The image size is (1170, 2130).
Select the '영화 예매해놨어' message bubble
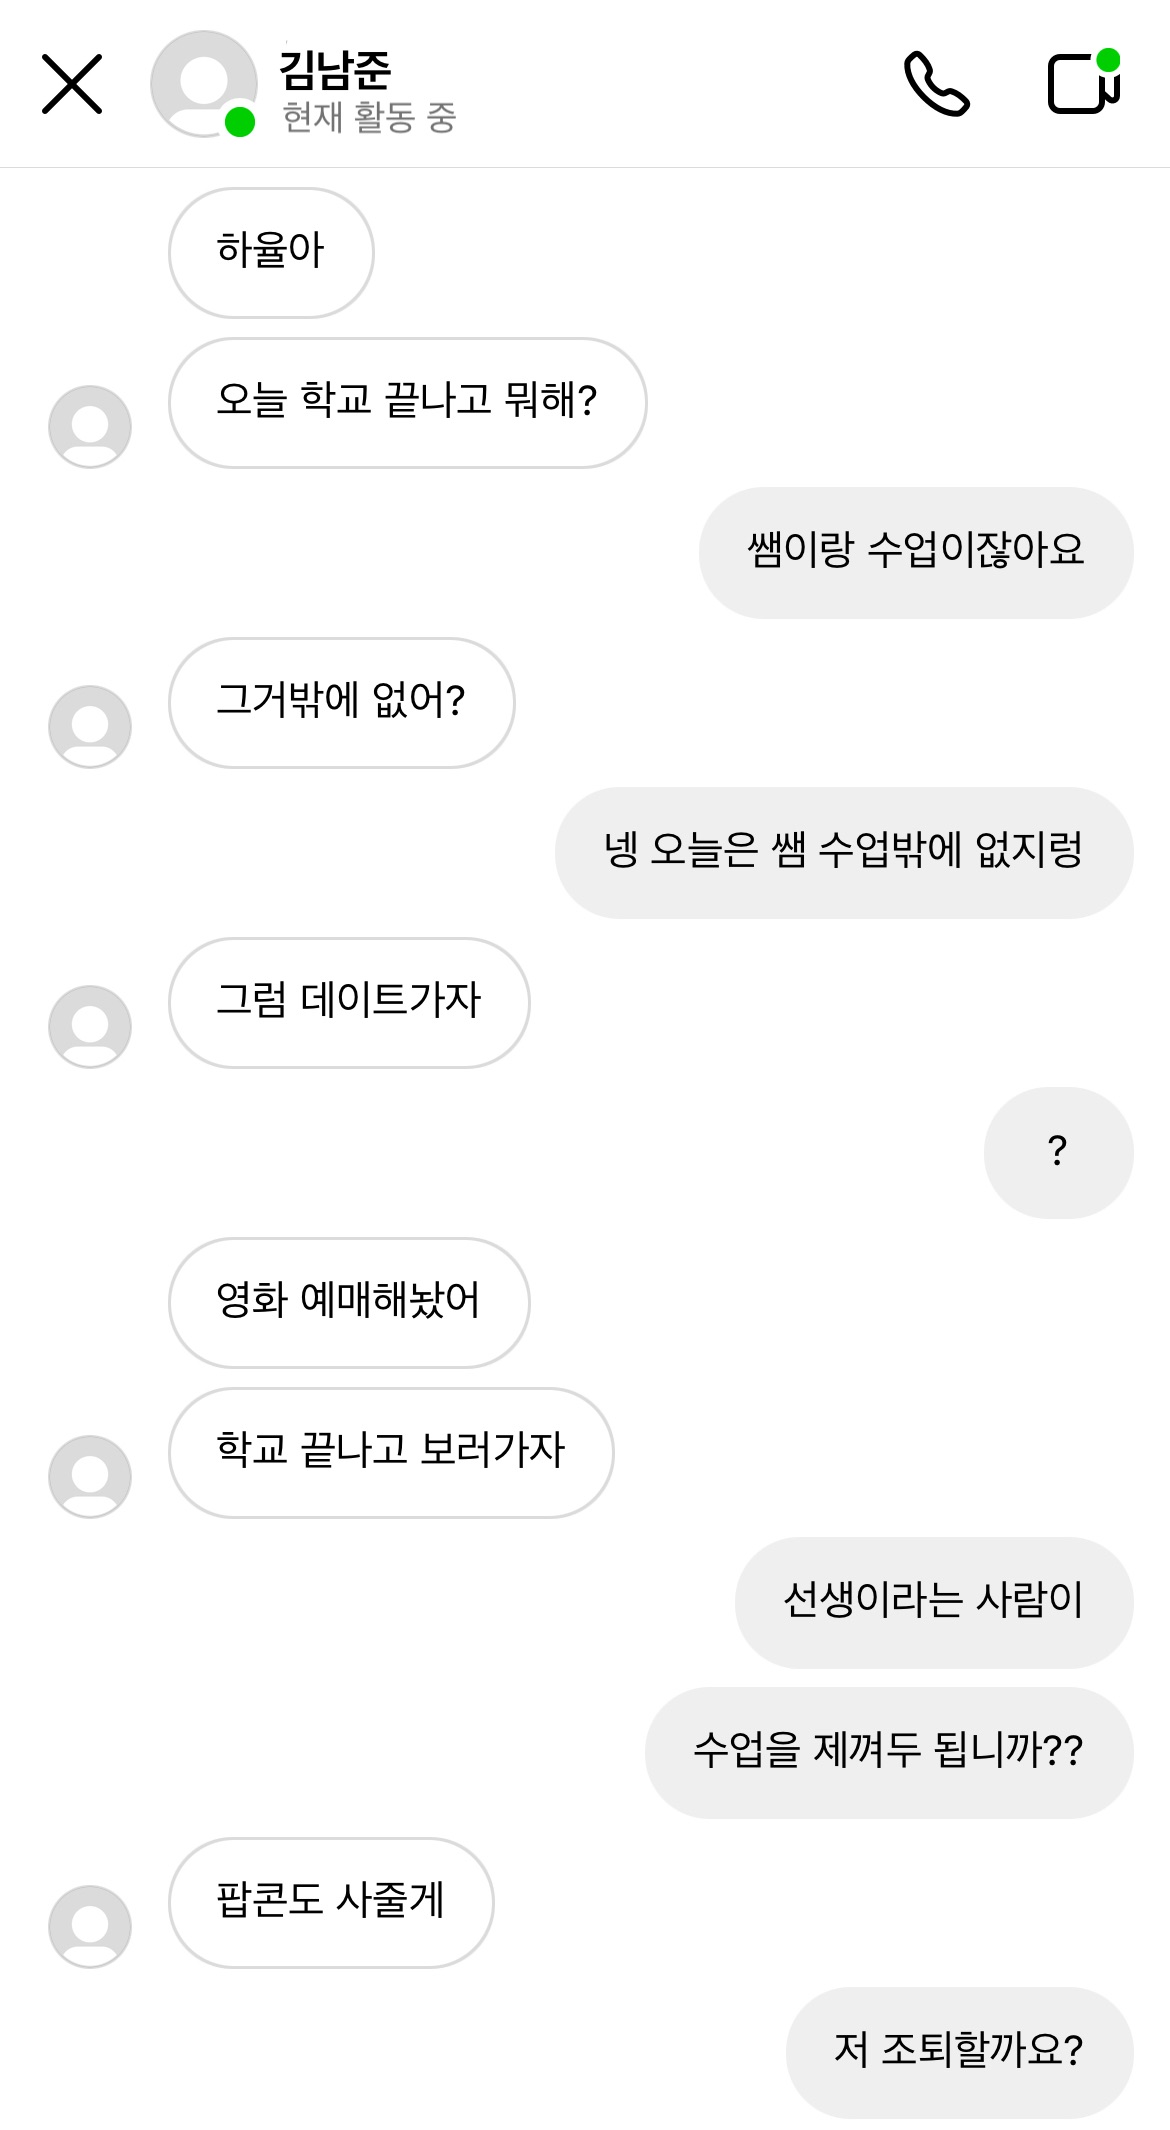pyautogui.click(x=348, y=1302)
